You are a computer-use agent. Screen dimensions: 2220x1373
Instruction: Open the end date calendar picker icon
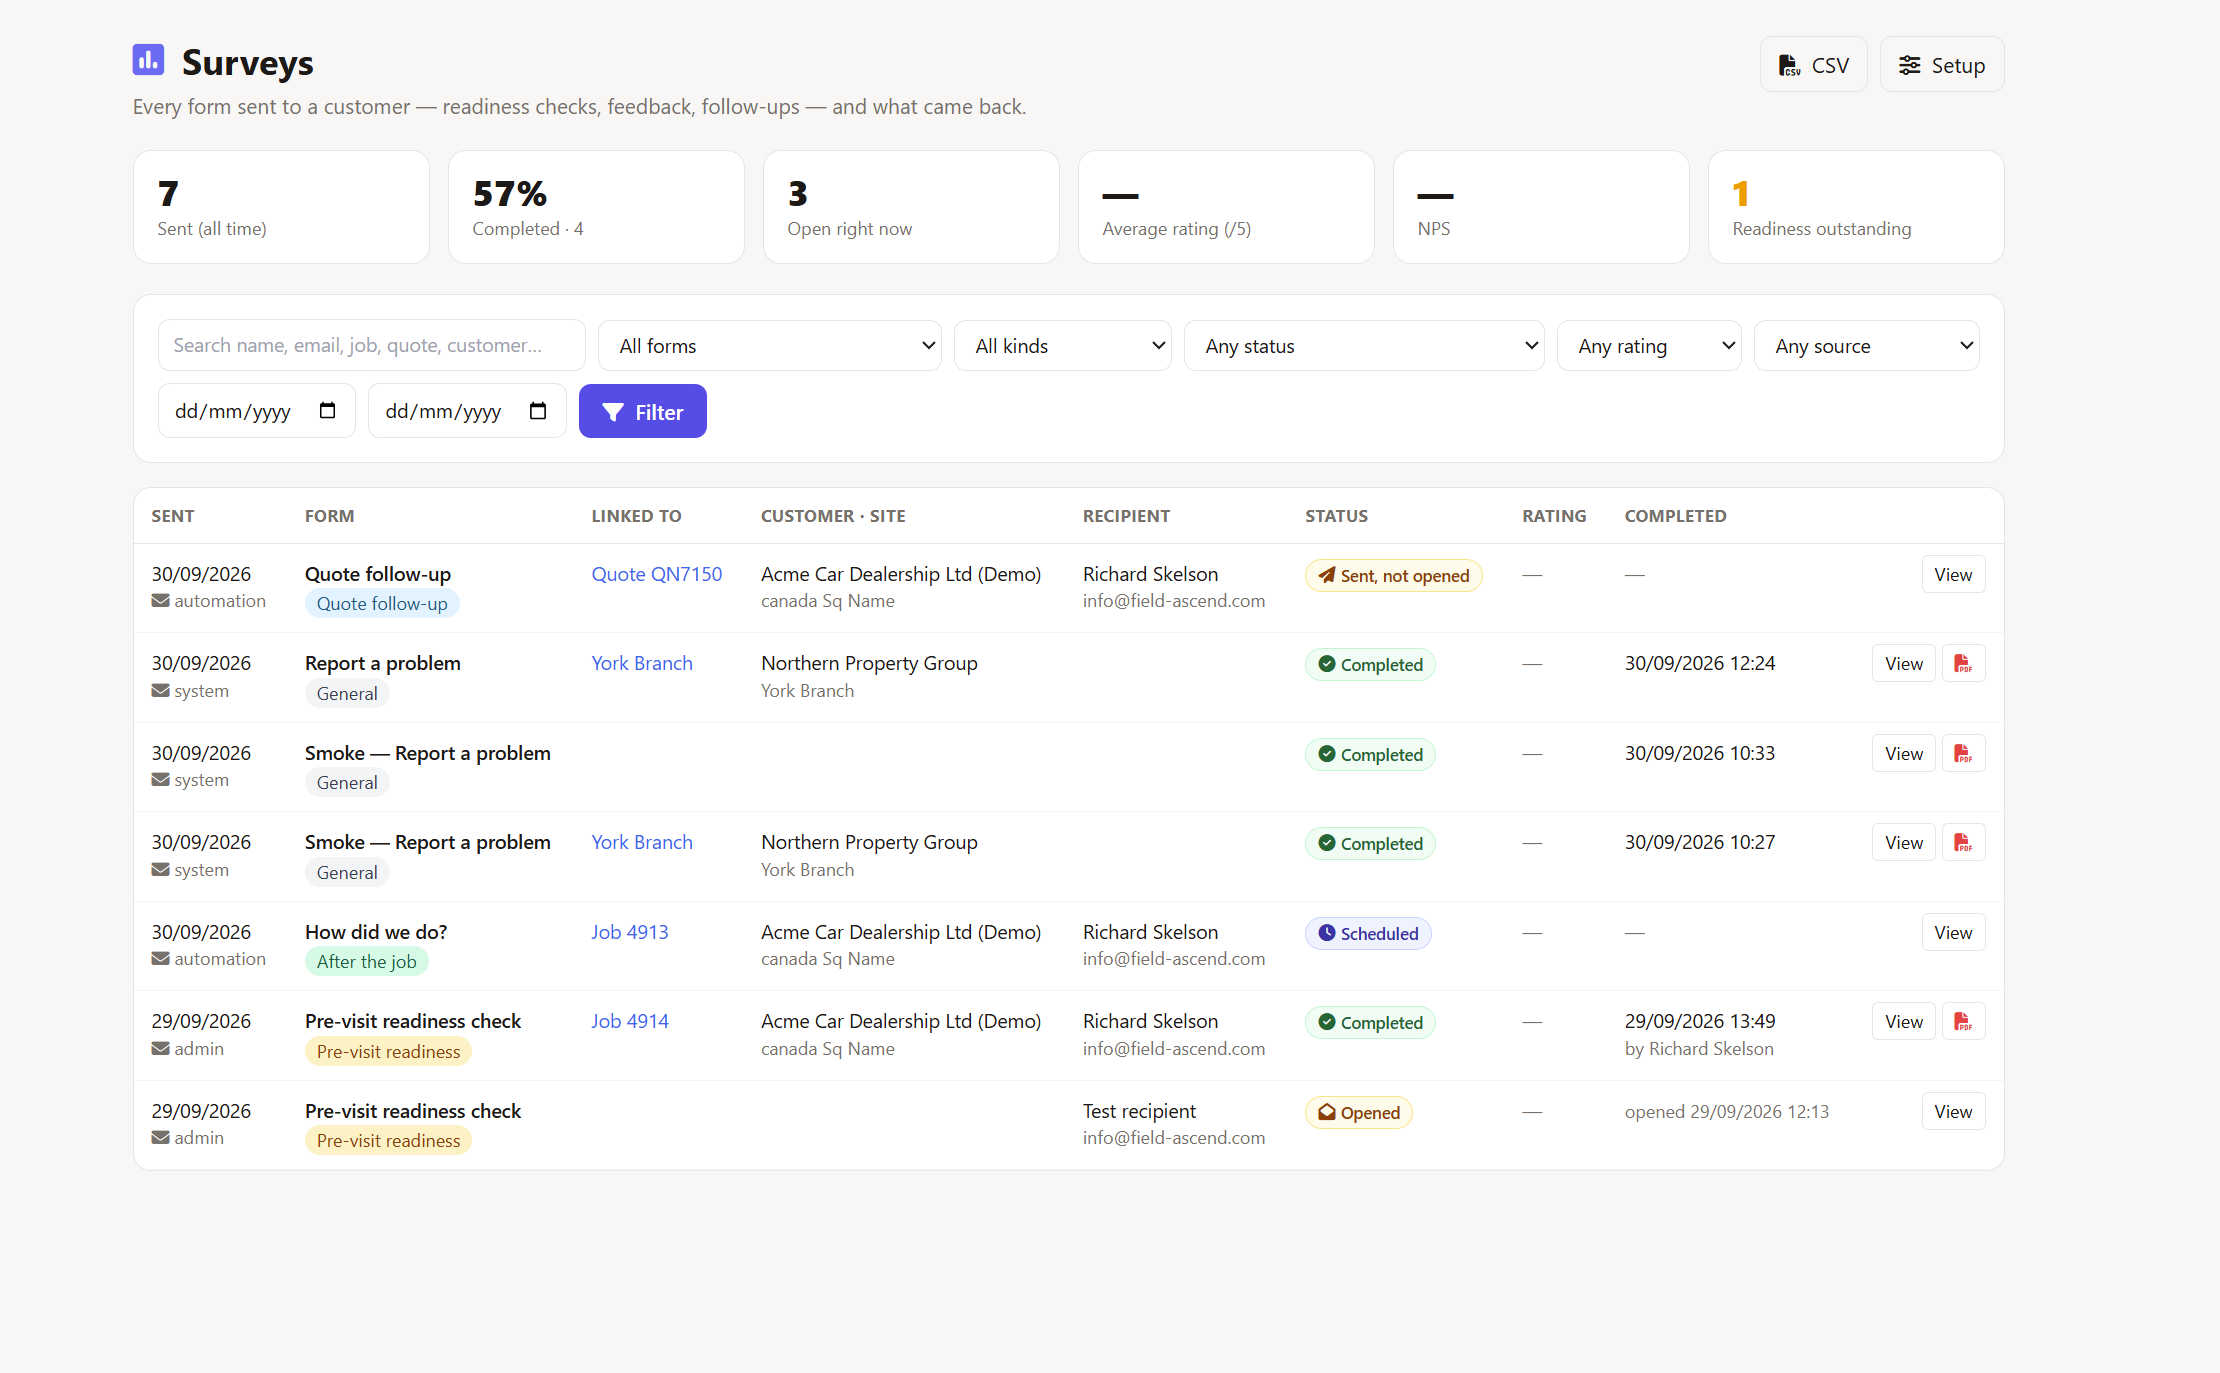click(538, 411)
